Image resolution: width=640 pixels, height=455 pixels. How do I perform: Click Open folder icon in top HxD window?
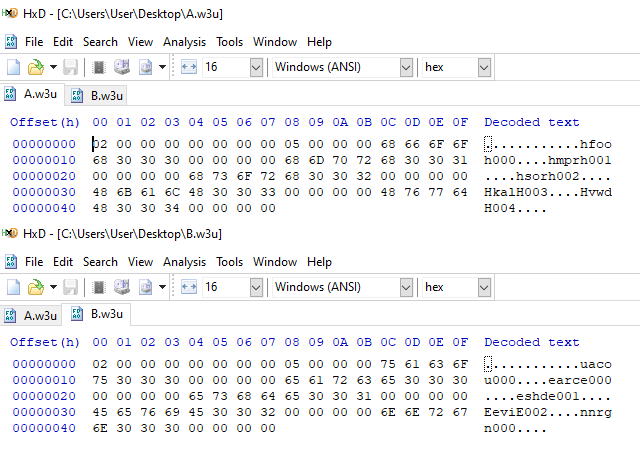pyautogui.click(x=36, y=67)
